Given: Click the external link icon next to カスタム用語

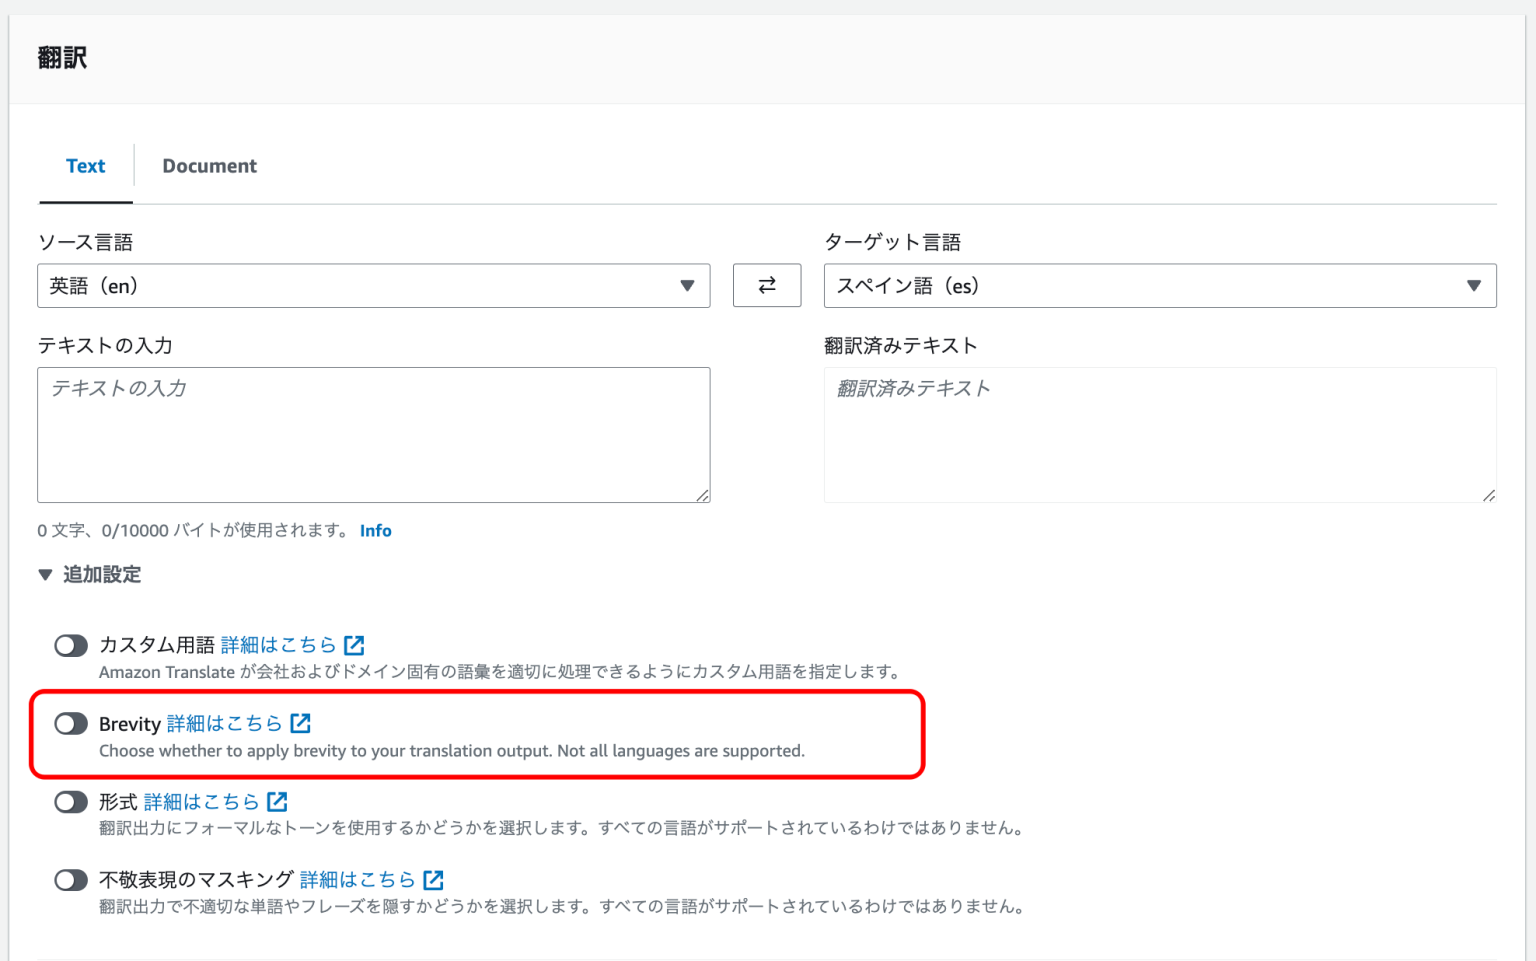Looking at the screenshot, I should point(355,645).
